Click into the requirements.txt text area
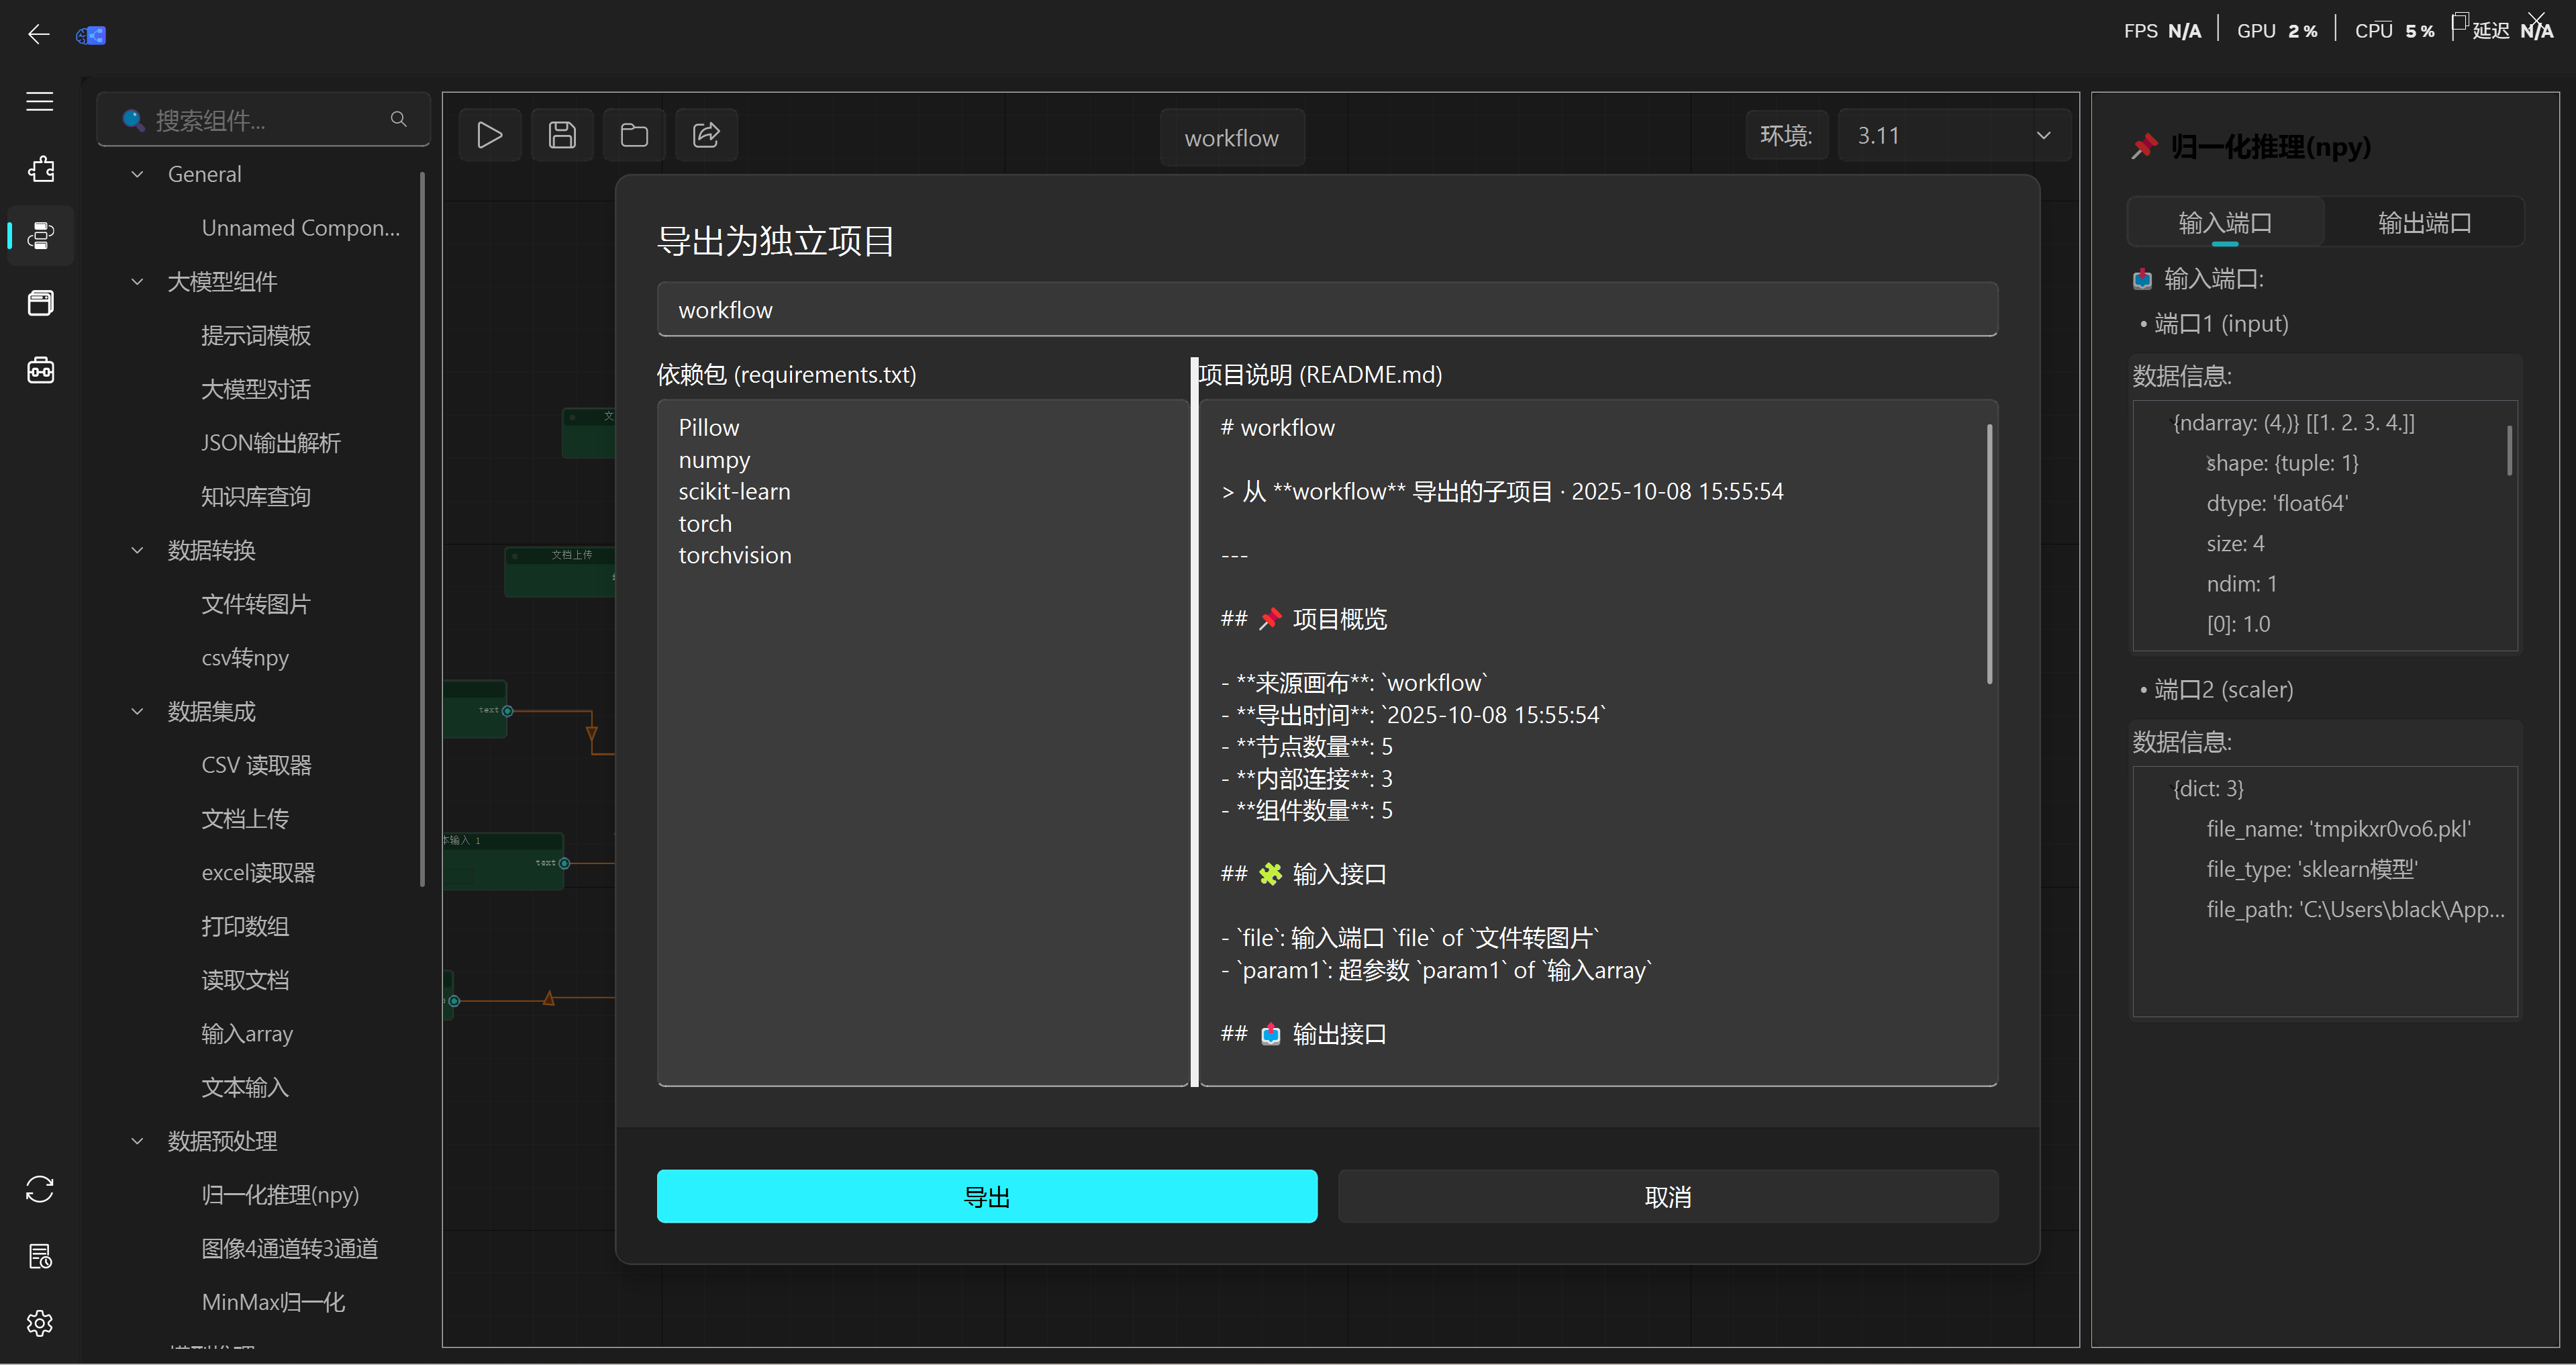 (922, 742)
